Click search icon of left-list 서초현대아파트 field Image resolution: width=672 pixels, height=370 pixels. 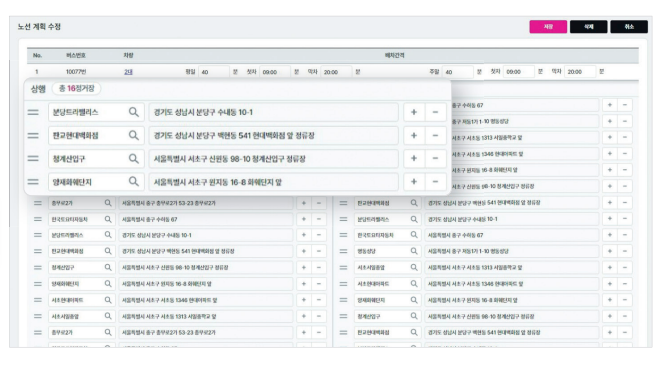pyautogui.click(x=108, y=300)
